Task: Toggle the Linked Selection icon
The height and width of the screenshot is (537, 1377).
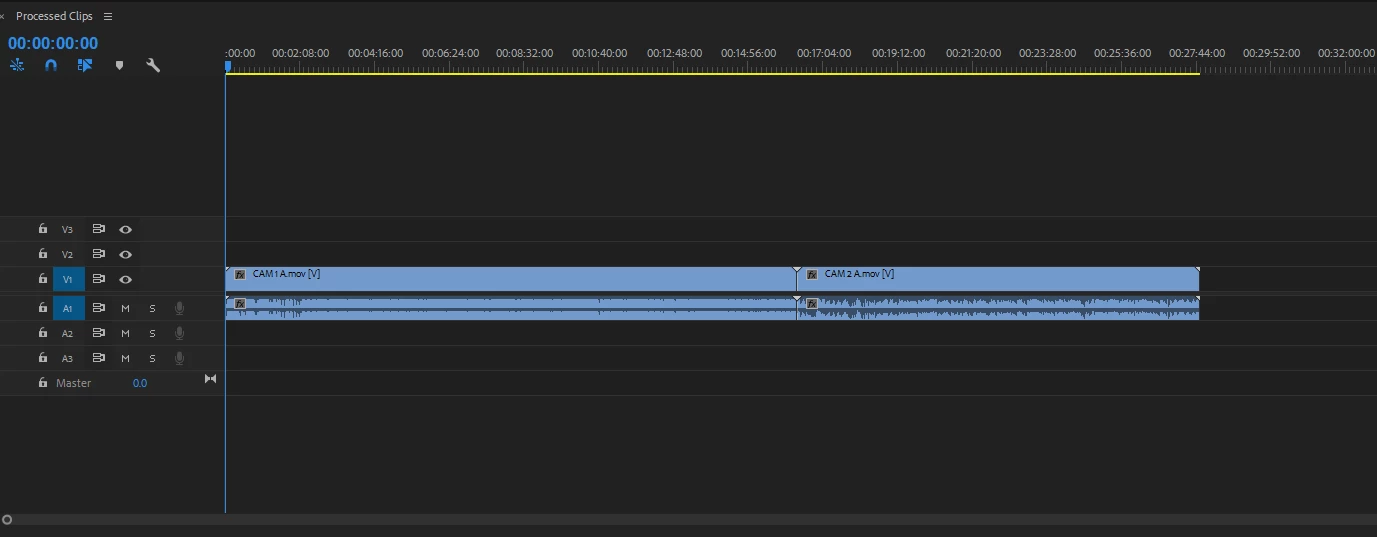Action: coord(85,65)
